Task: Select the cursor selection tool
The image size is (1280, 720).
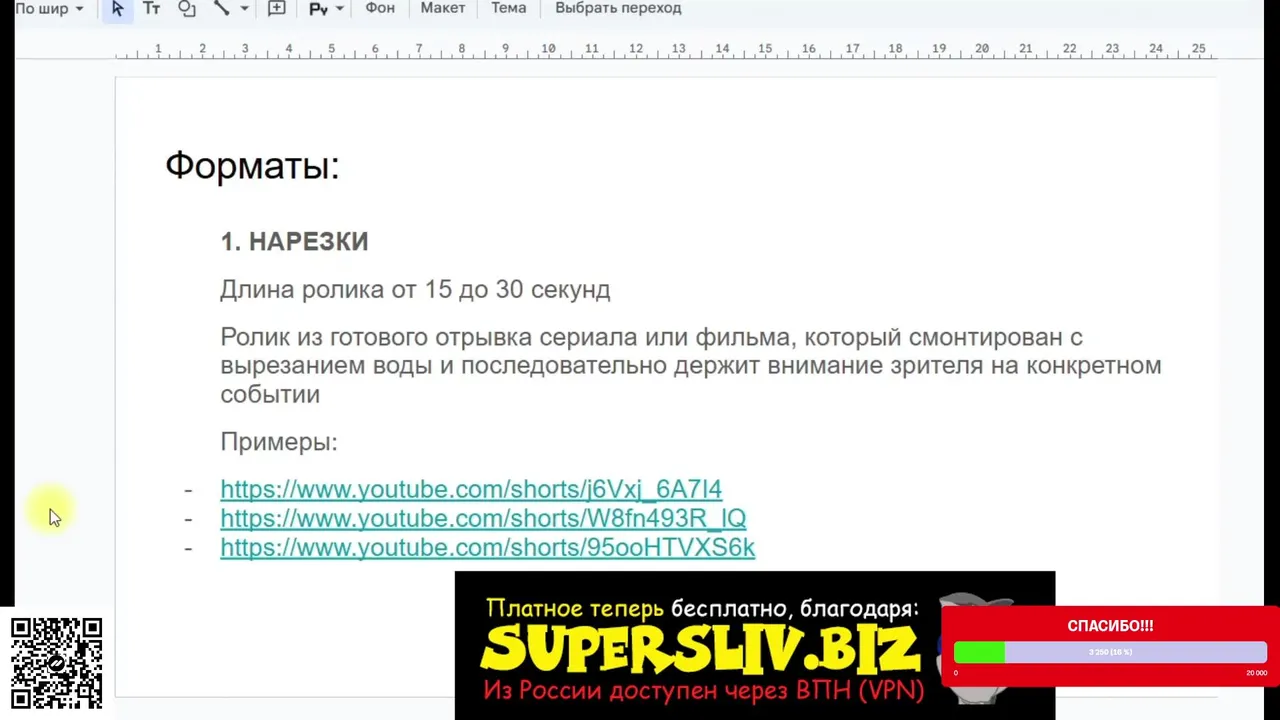Action: [x=118, y=8]
